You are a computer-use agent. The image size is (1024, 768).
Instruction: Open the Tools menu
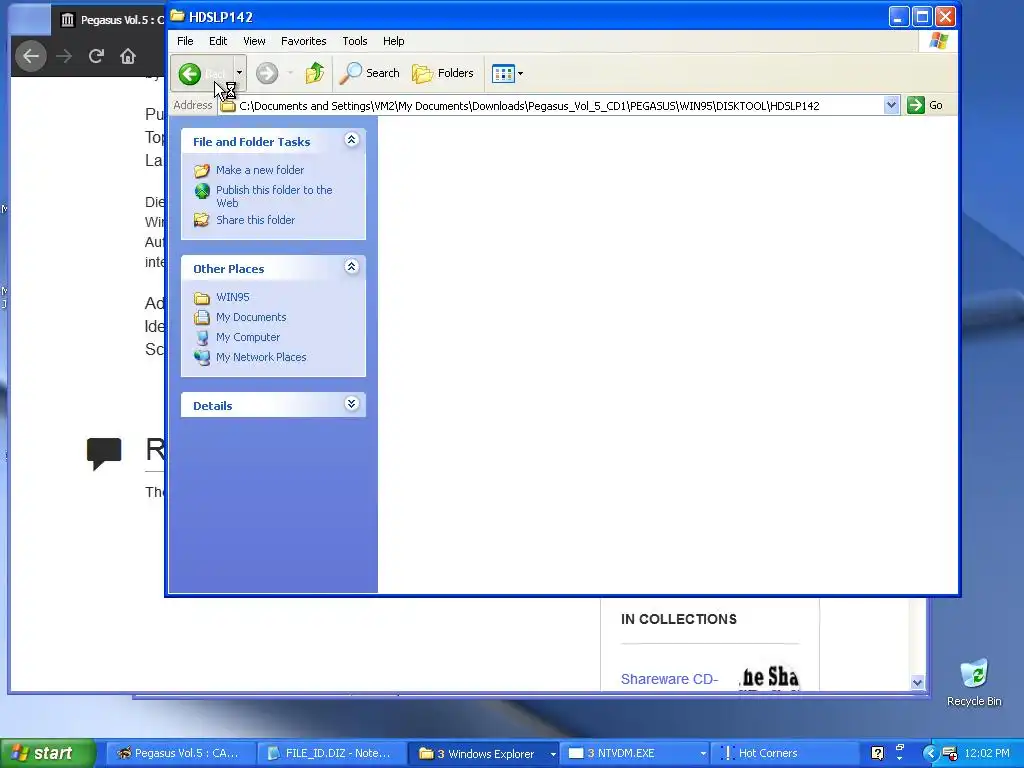[x=355, y=40]
